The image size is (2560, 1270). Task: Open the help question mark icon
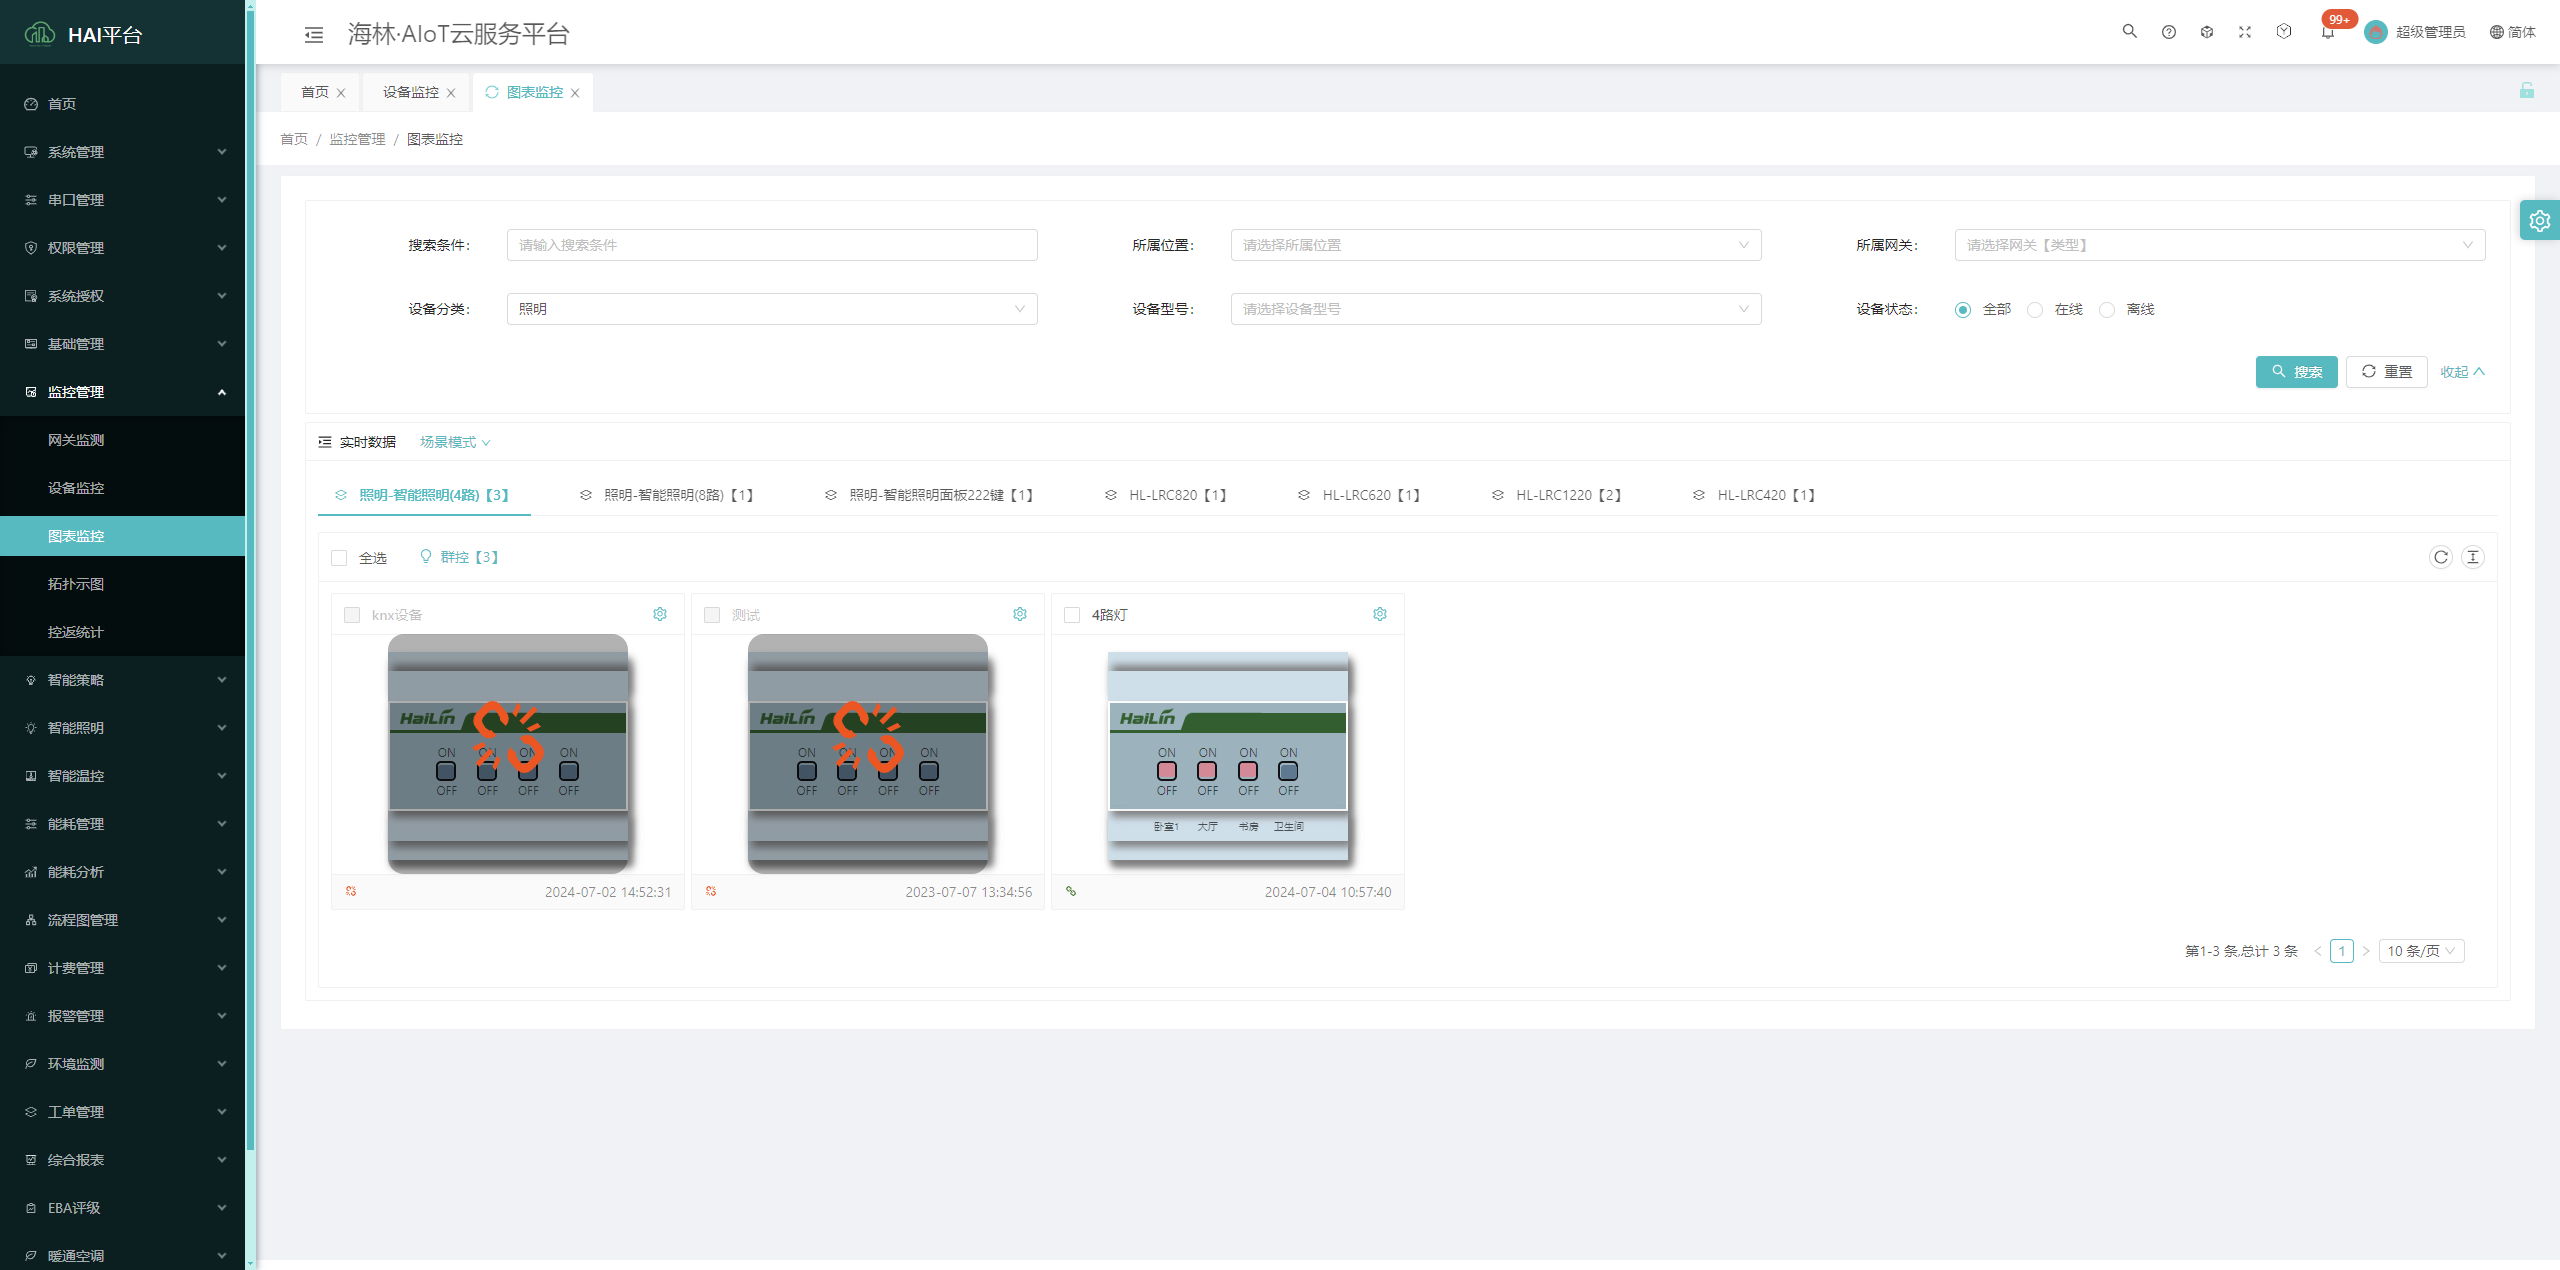point(2168,32)
